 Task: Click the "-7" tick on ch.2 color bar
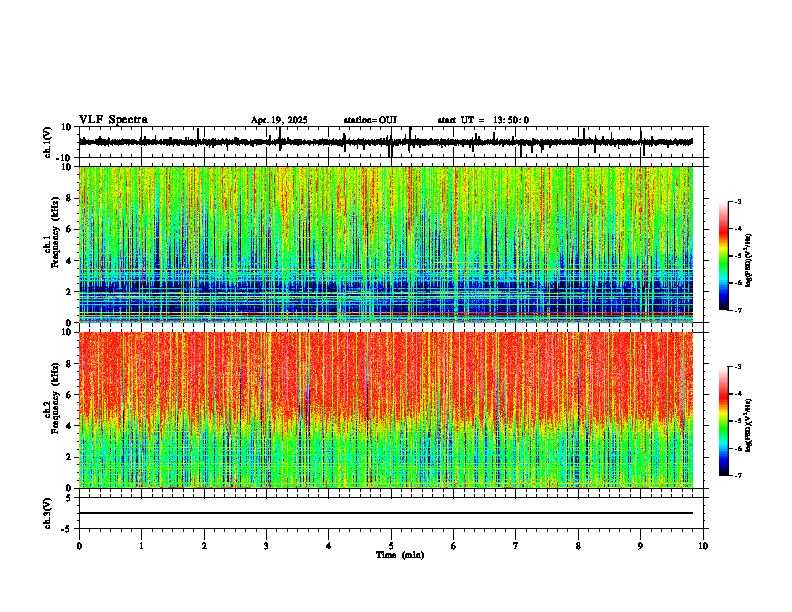(x=737, y=475)
